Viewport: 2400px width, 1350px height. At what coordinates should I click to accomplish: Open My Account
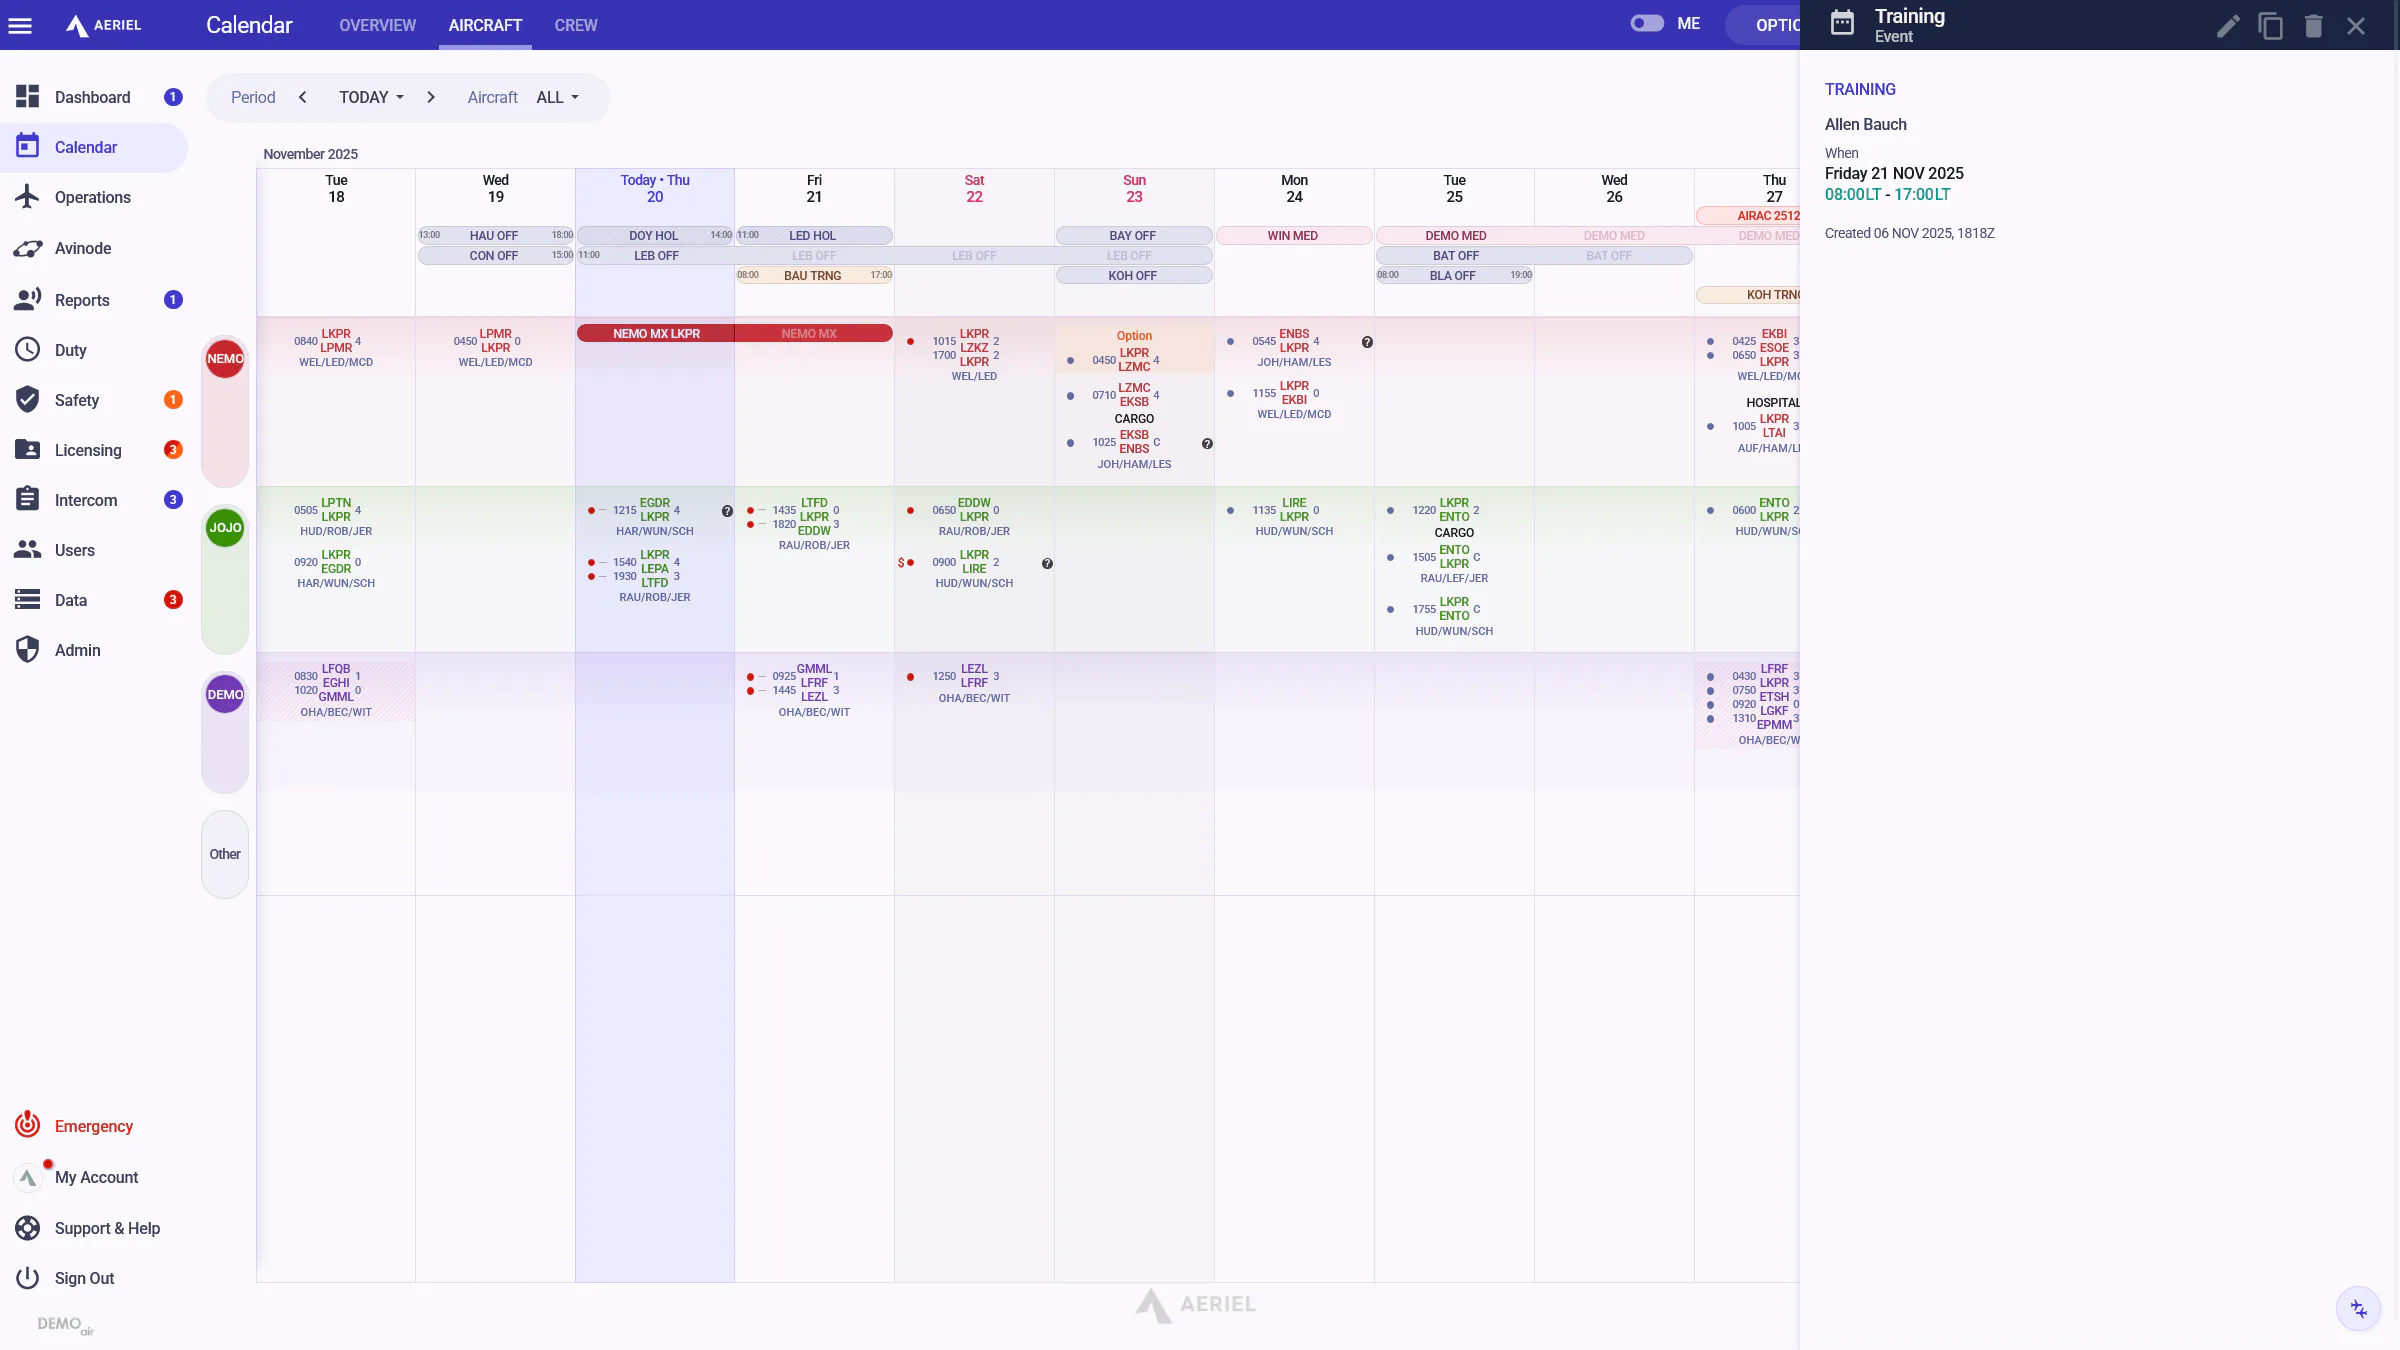tap(96, 1177)
